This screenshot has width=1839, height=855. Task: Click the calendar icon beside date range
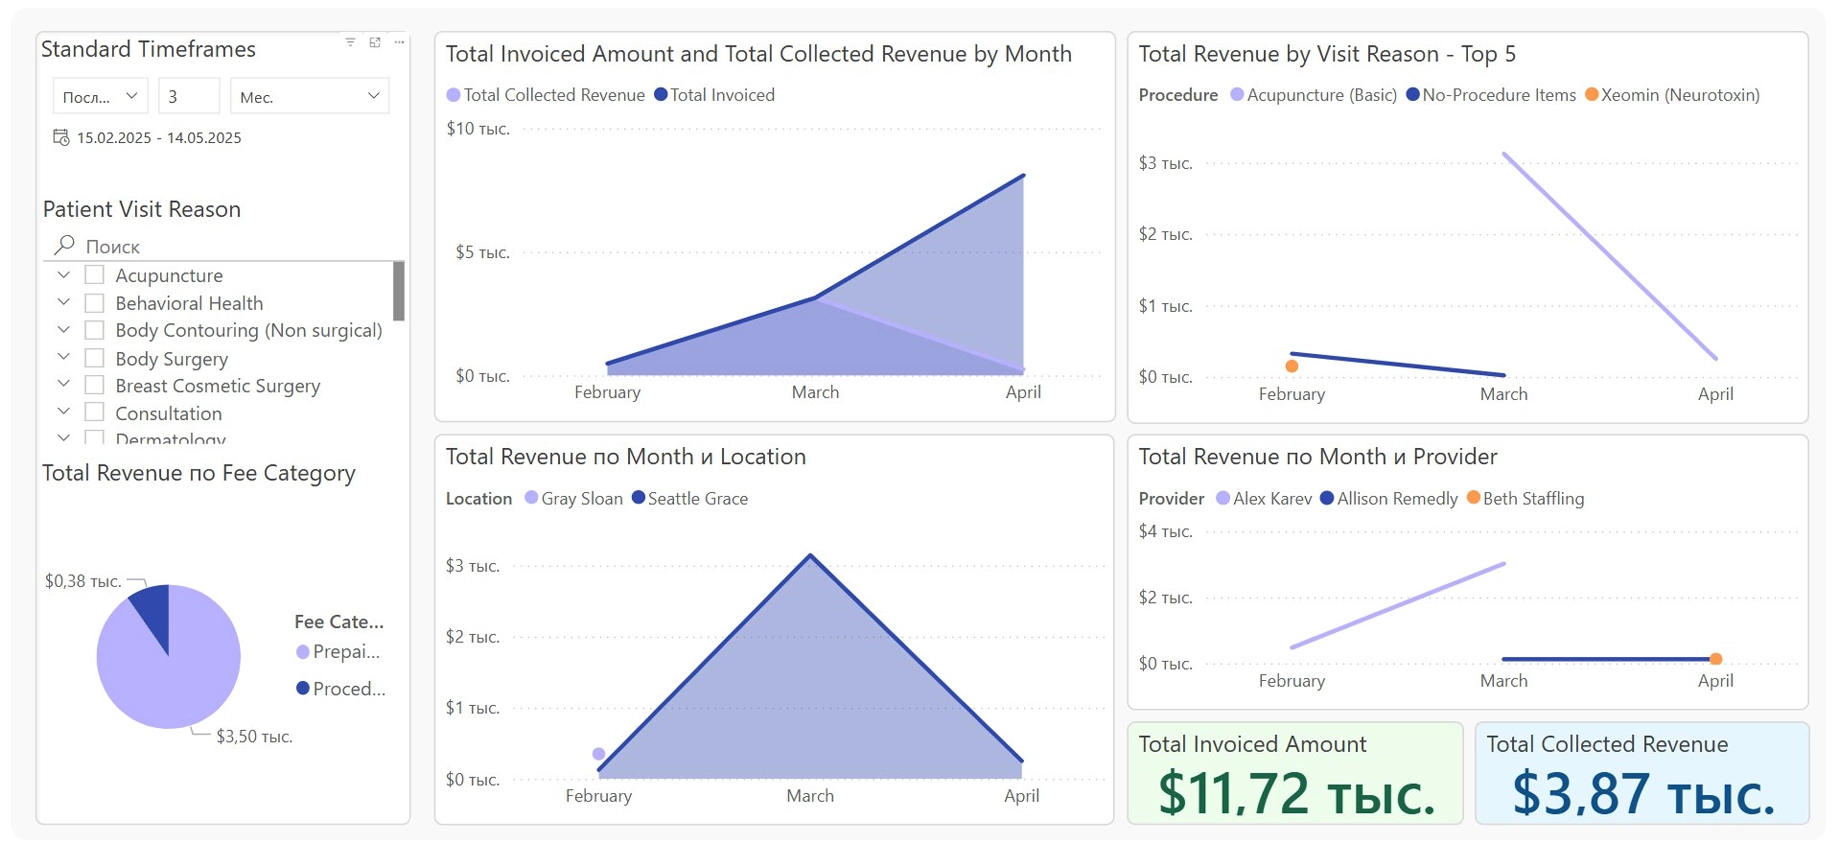tap(61, 138)
